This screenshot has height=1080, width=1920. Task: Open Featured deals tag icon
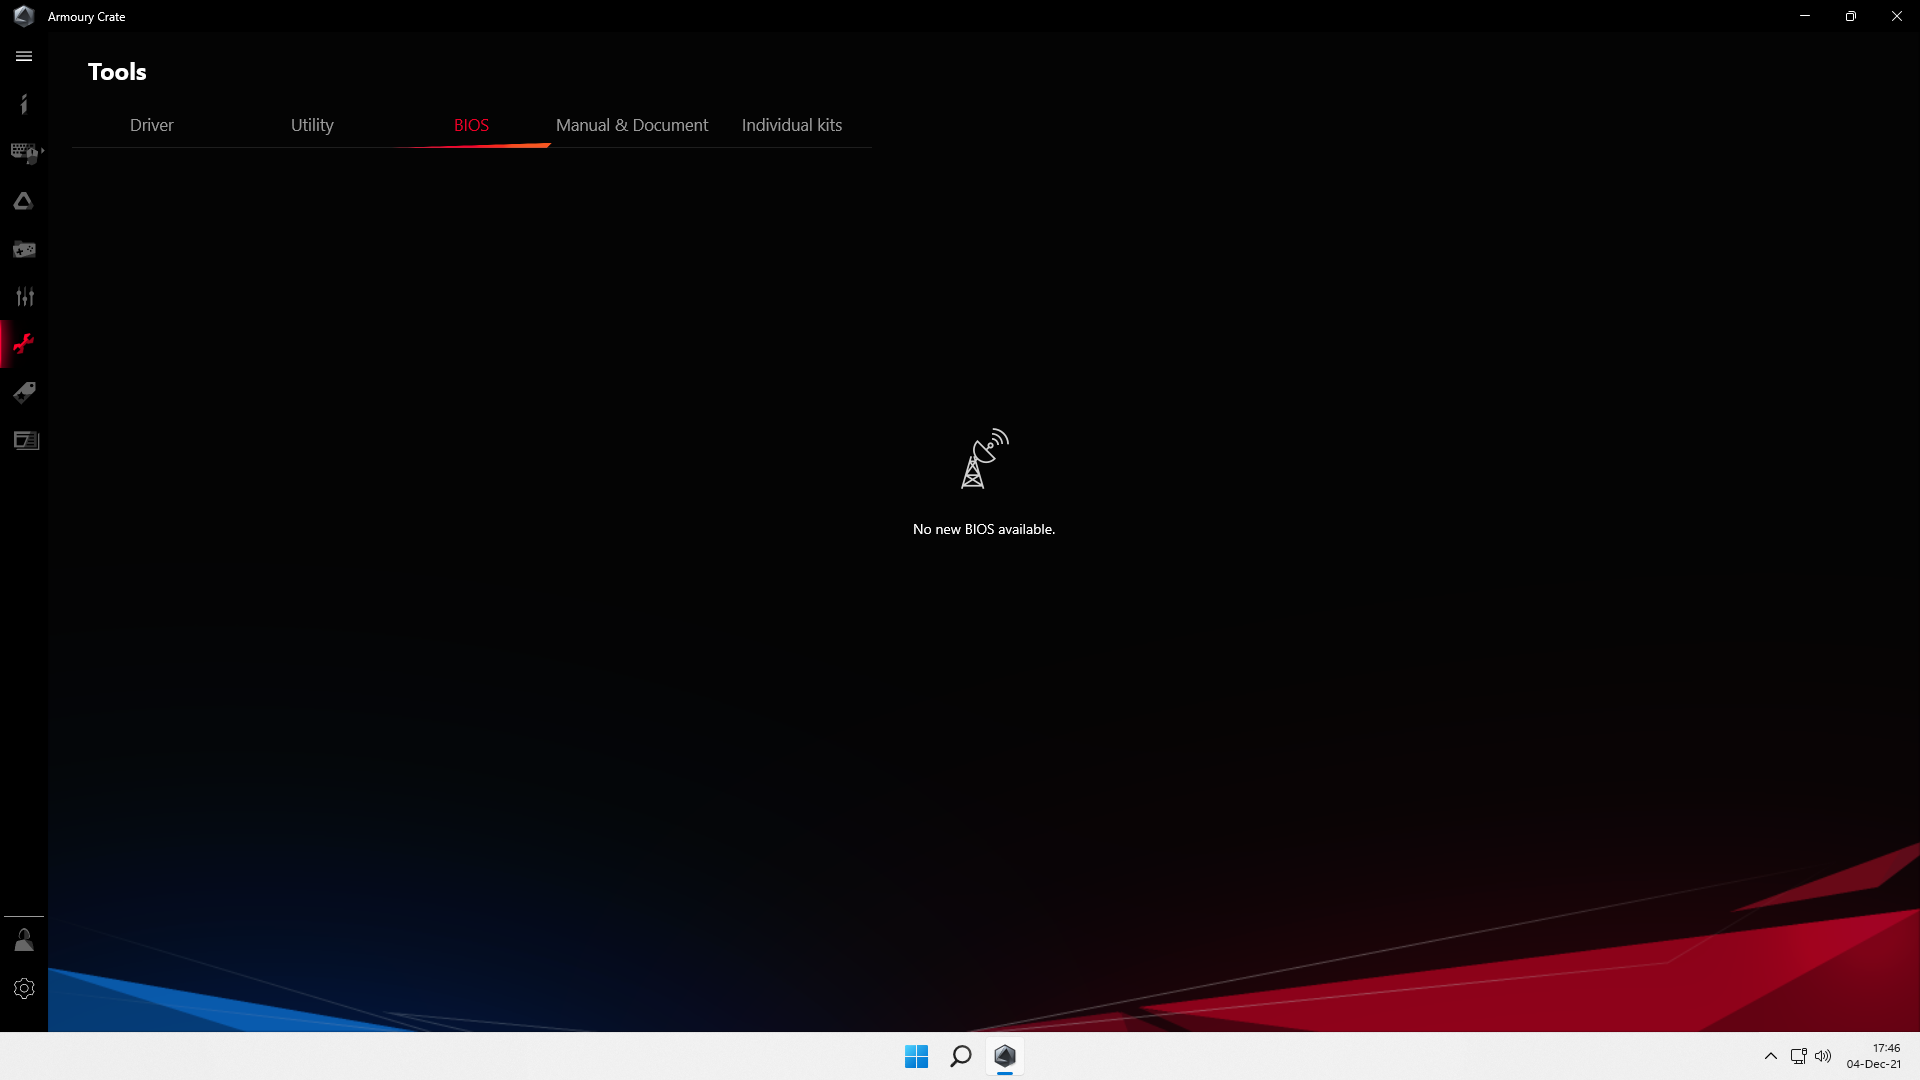pos(24,392)
